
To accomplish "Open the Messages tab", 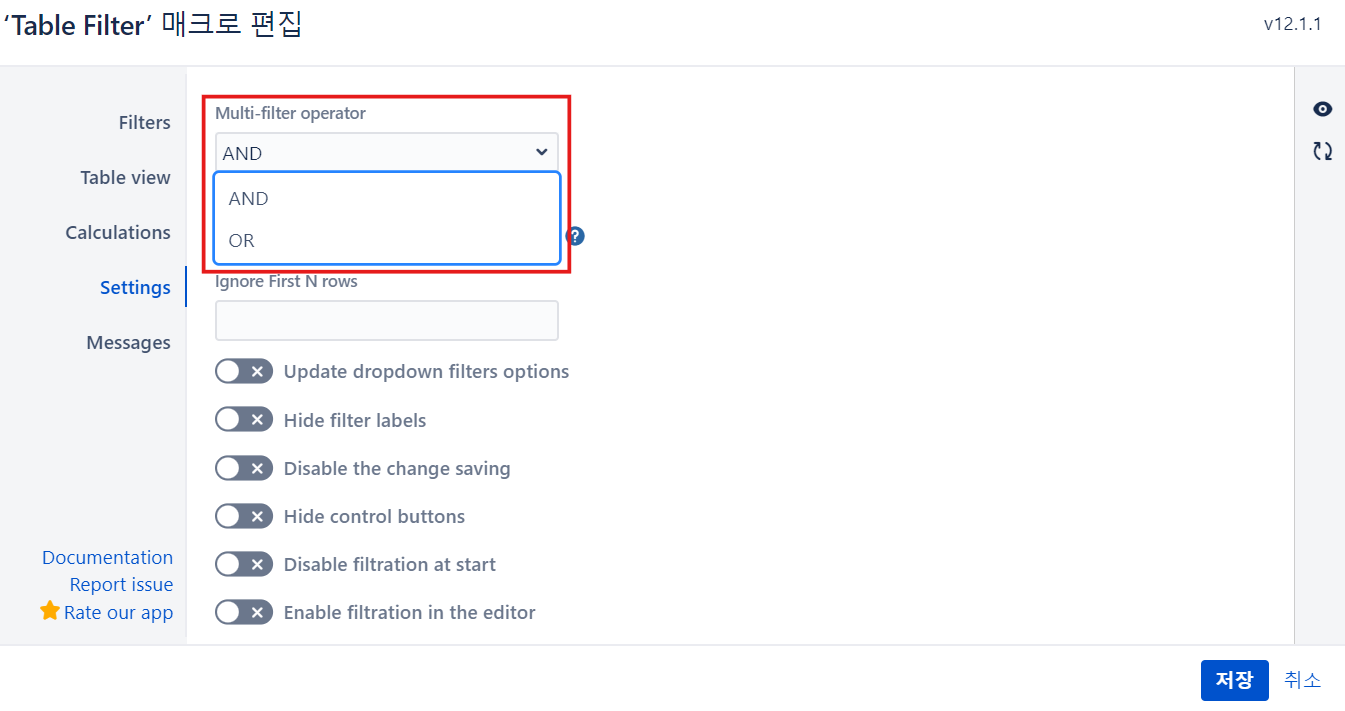I will [x=128, y=342].
